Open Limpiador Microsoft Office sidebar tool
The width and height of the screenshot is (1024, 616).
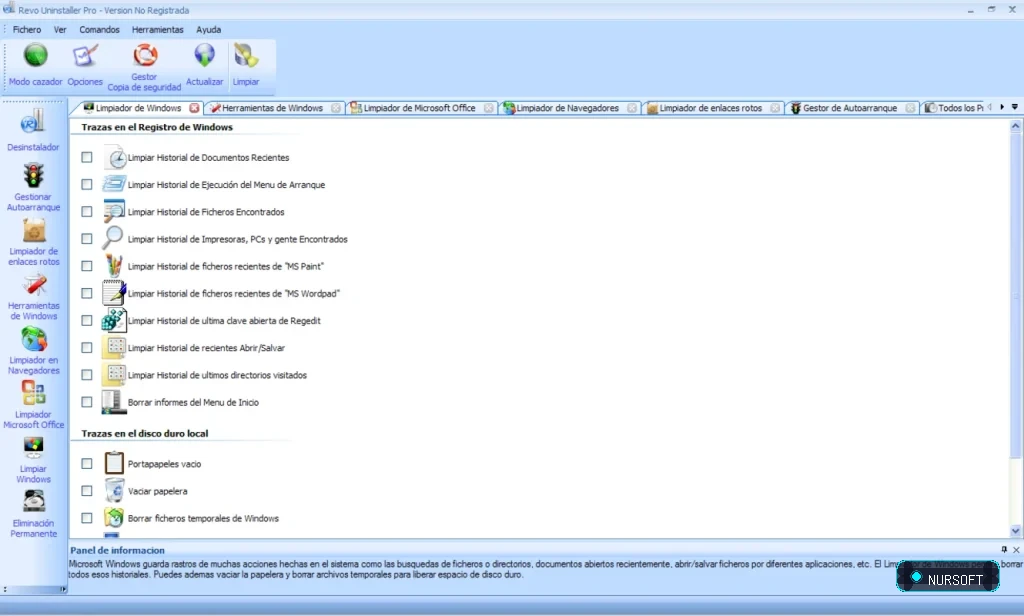coord(33,405)
